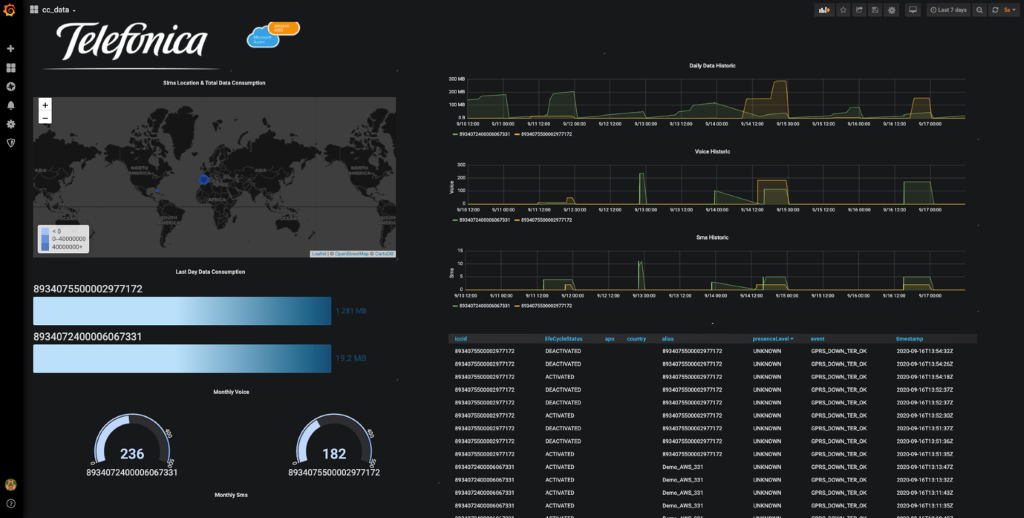Viewport: 1024px width, 518px height.
Task: Open the Server Admin shield icon
Action: coord(11,143)
